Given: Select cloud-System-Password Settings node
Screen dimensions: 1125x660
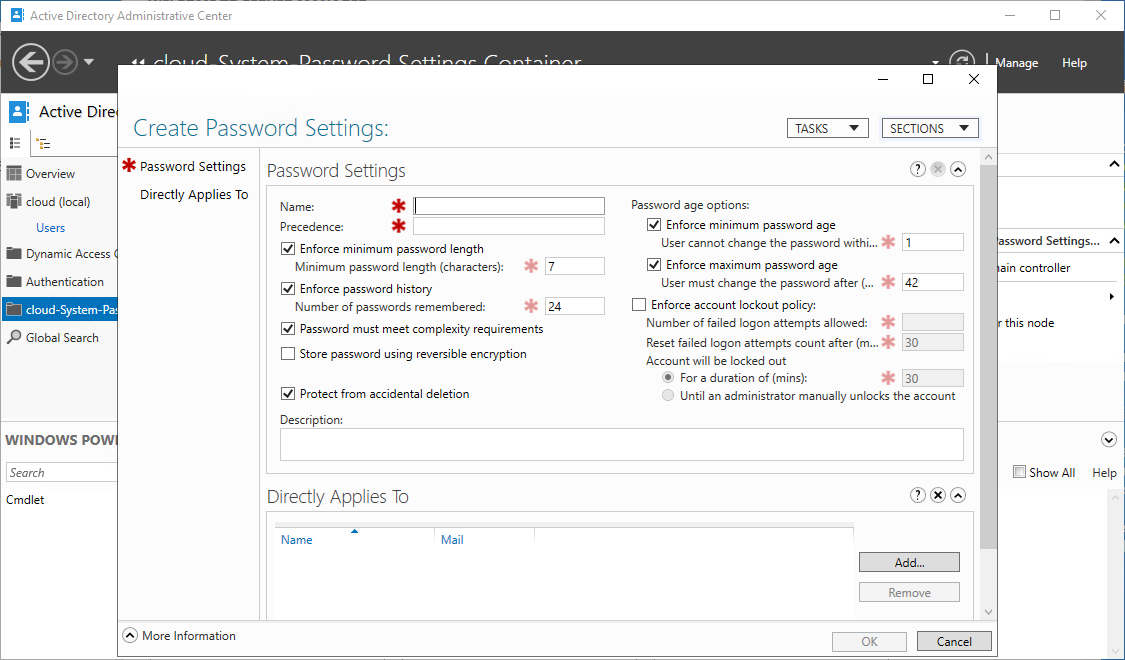Looking at the screenshot, I should (59, 310).
